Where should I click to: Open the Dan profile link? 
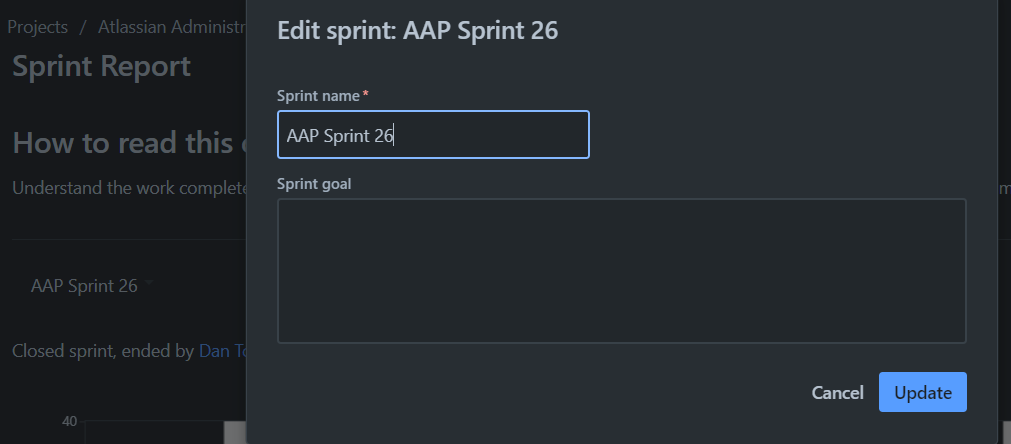tap(221, 351)
